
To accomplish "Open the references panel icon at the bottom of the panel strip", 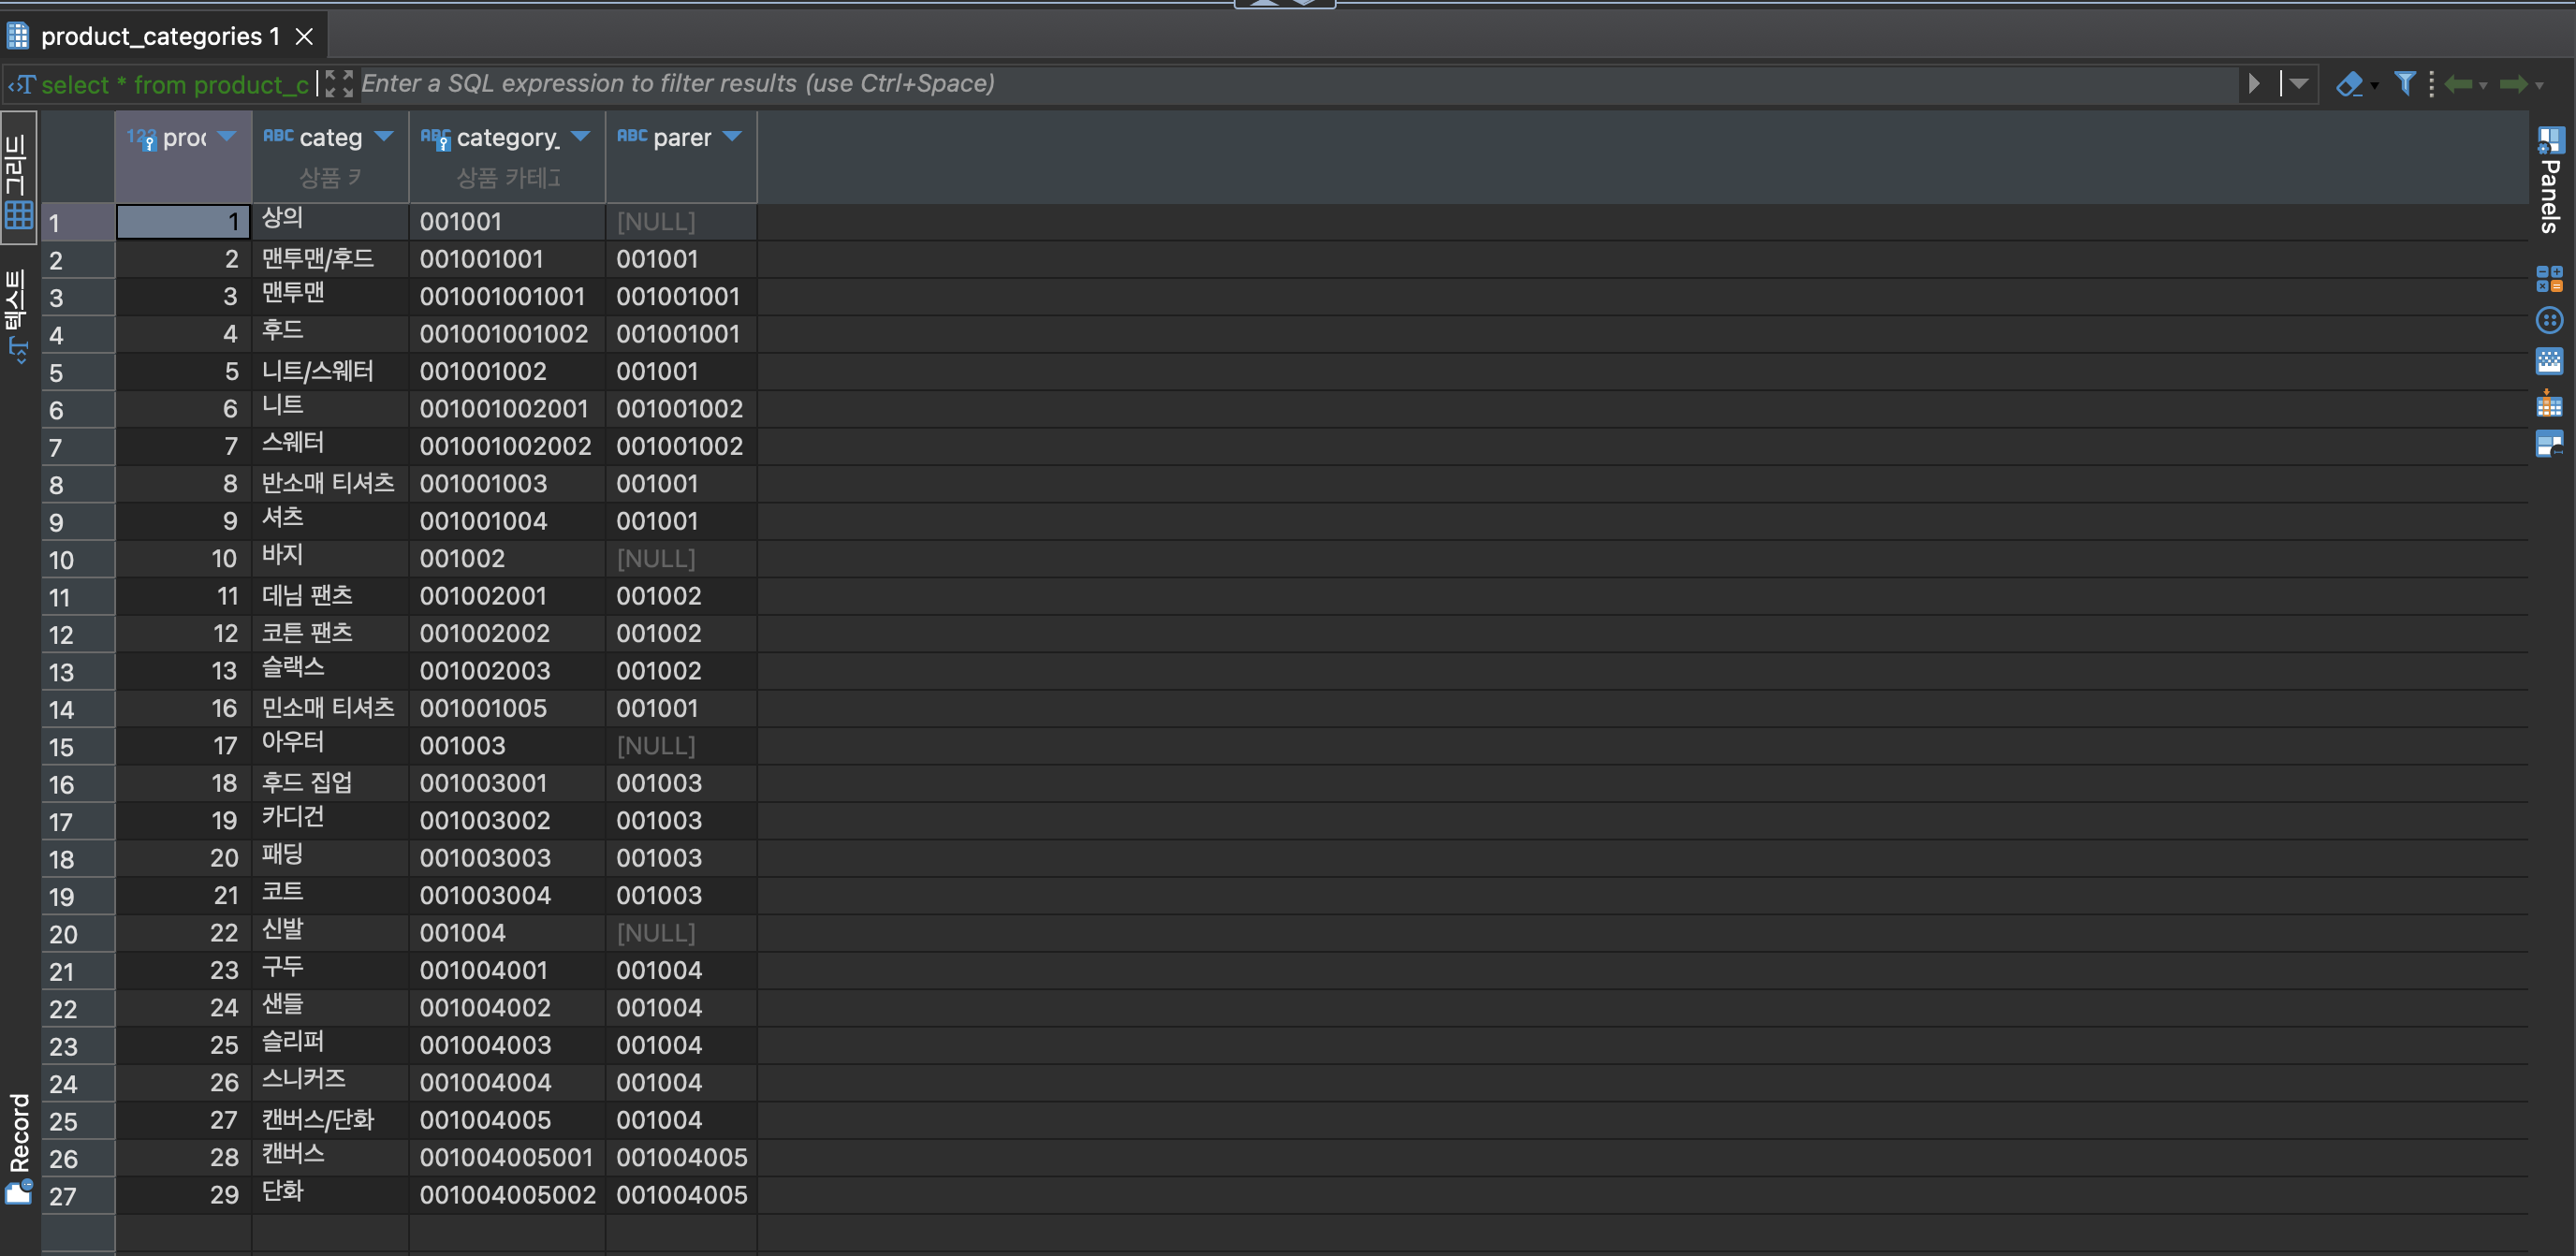I will 2549,444.
